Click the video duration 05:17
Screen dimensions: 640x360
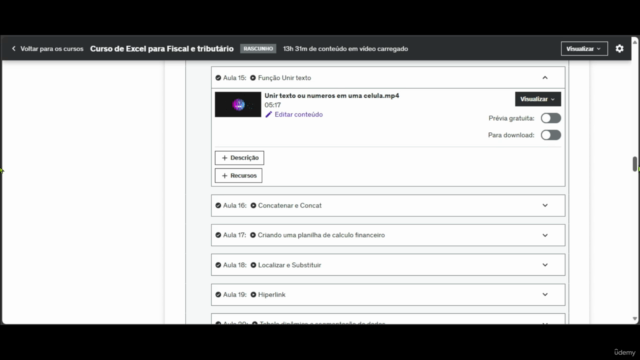(272, 105)
